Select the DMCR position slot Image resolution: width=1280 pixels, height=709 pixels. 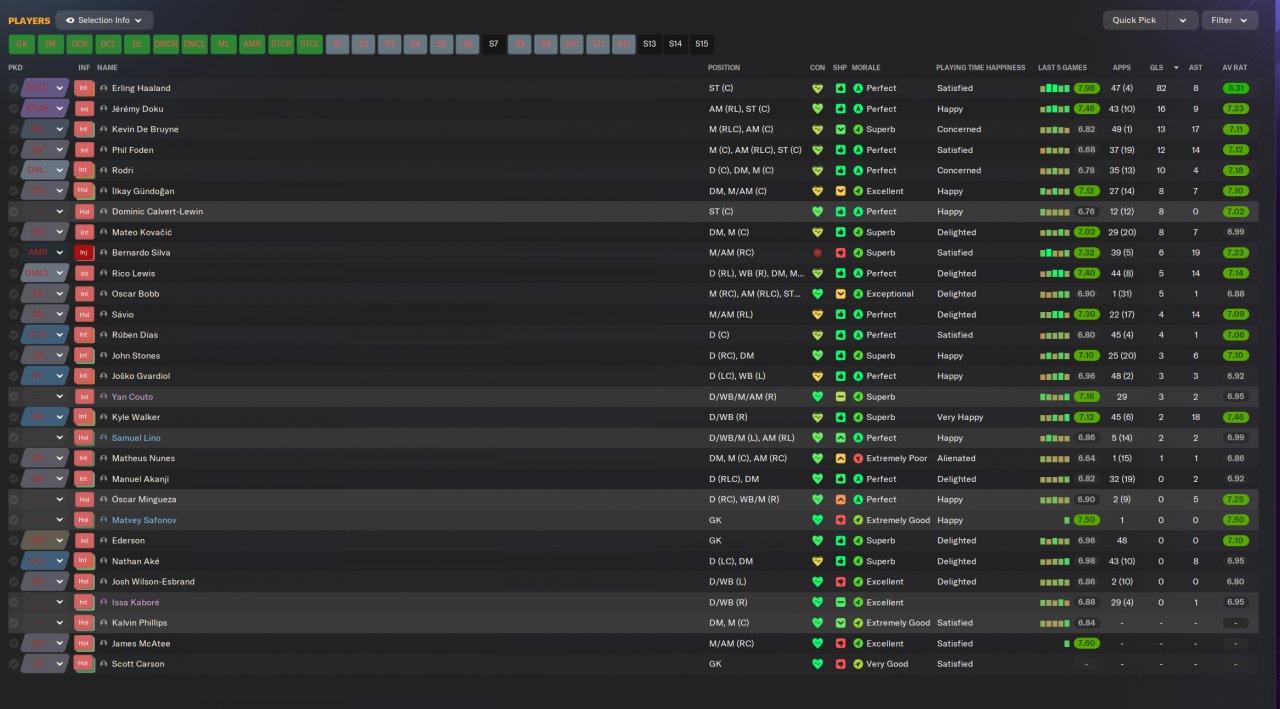(166, 44)
